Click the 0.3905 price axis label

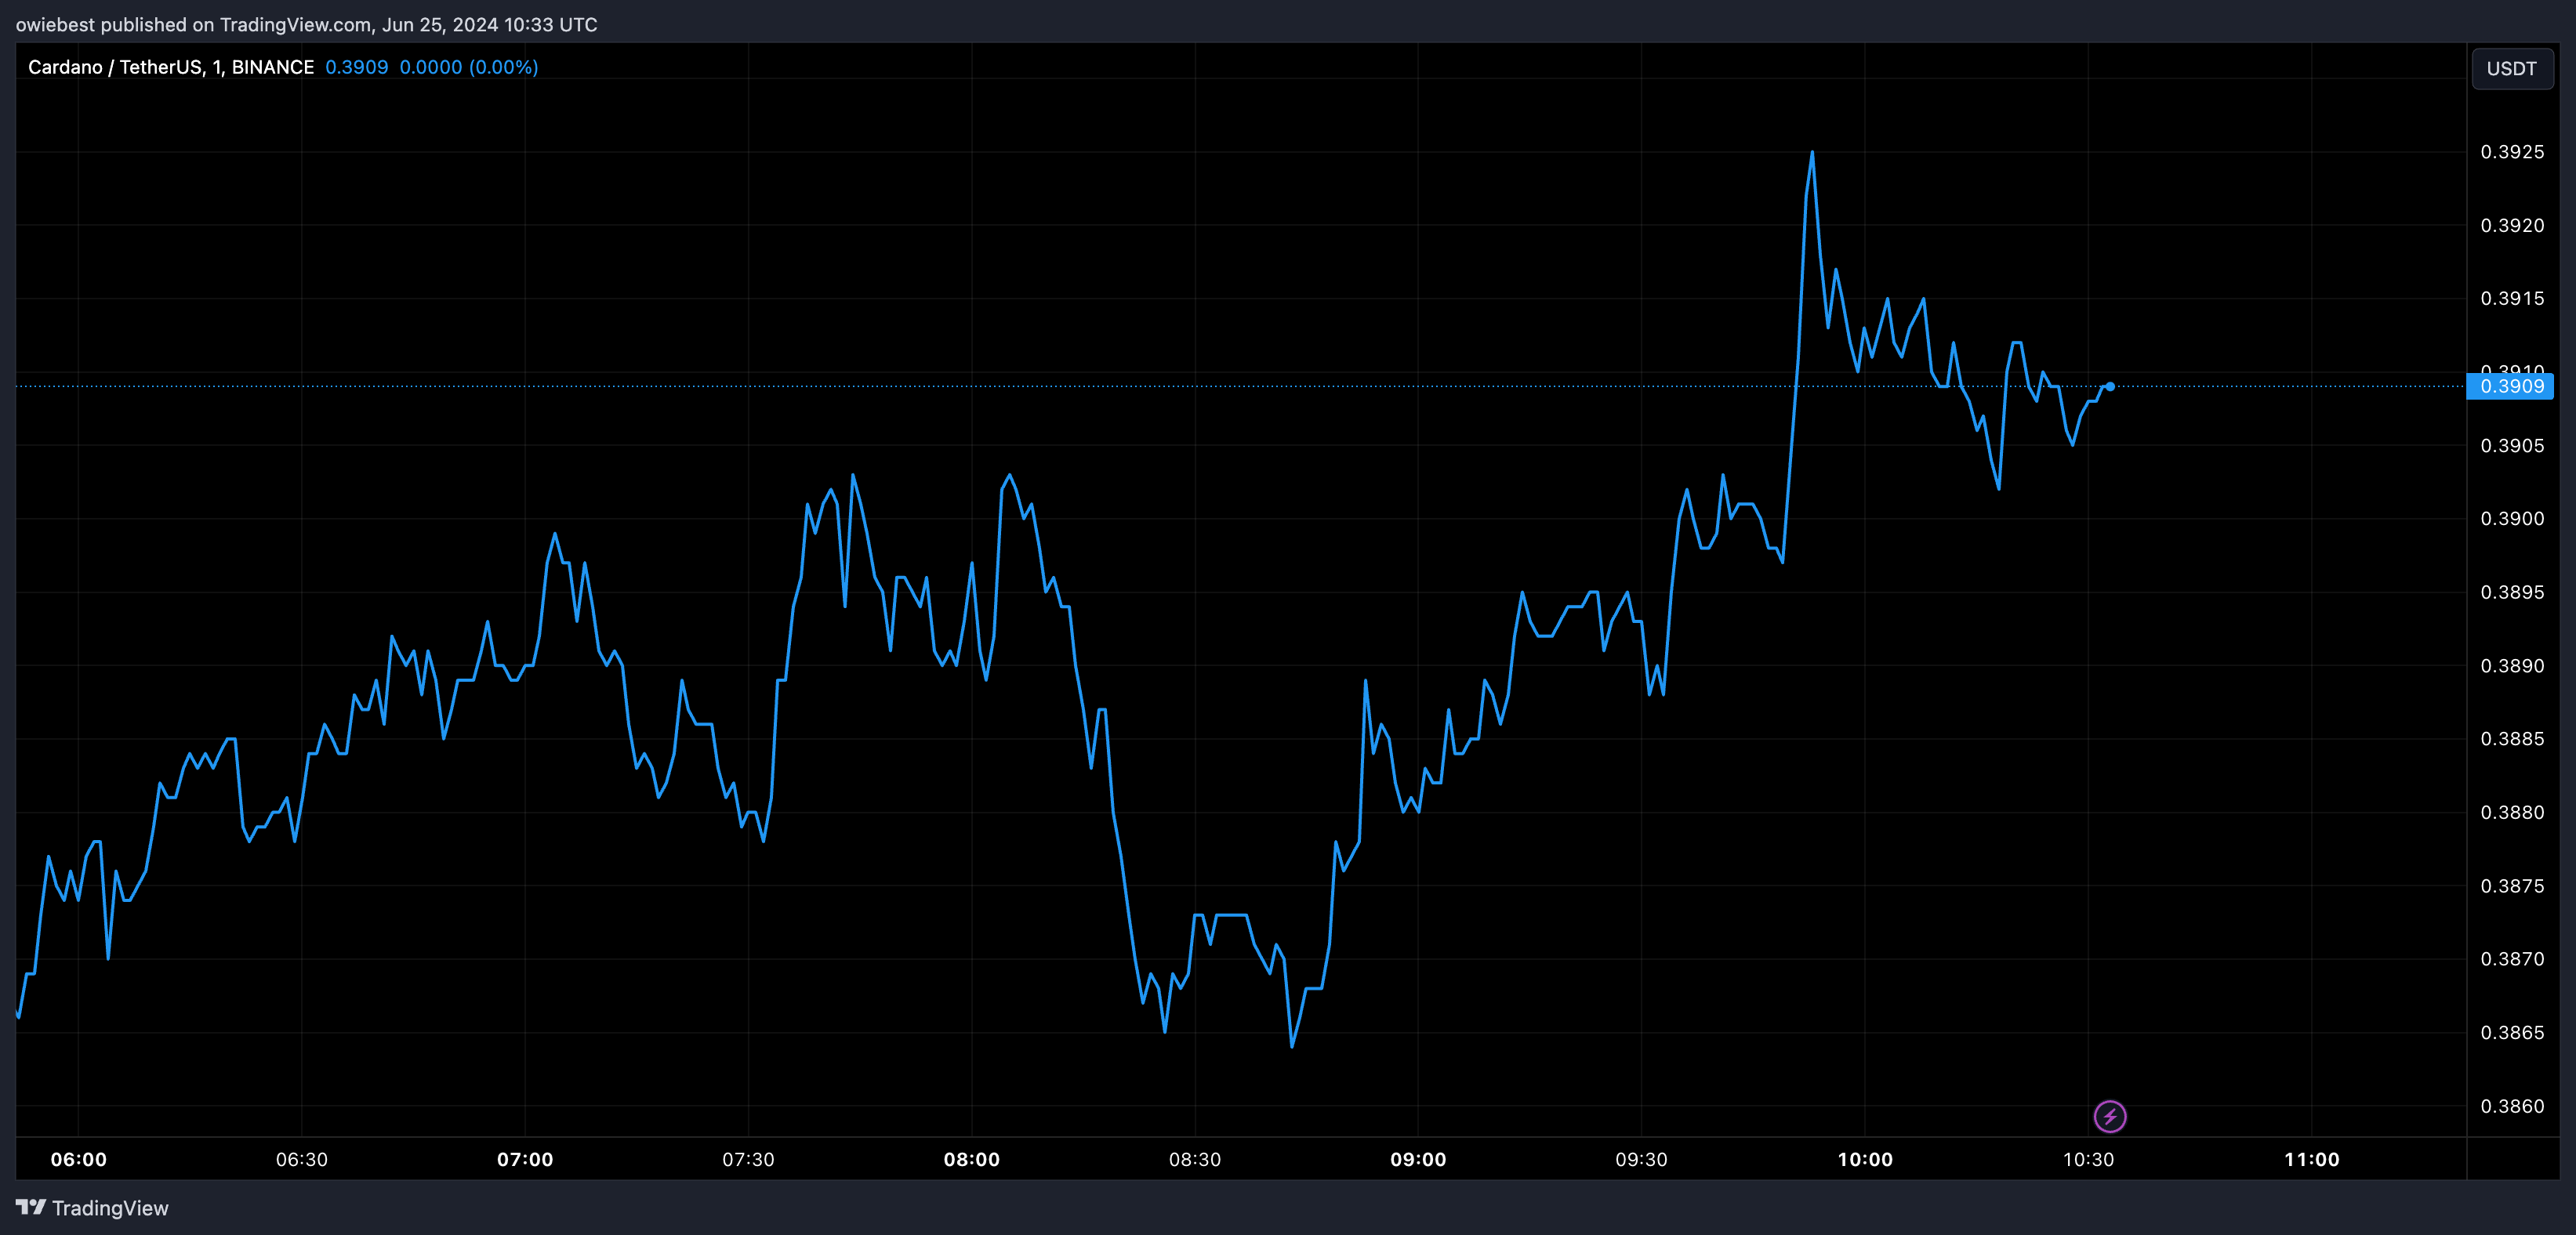pos(2512,445)
